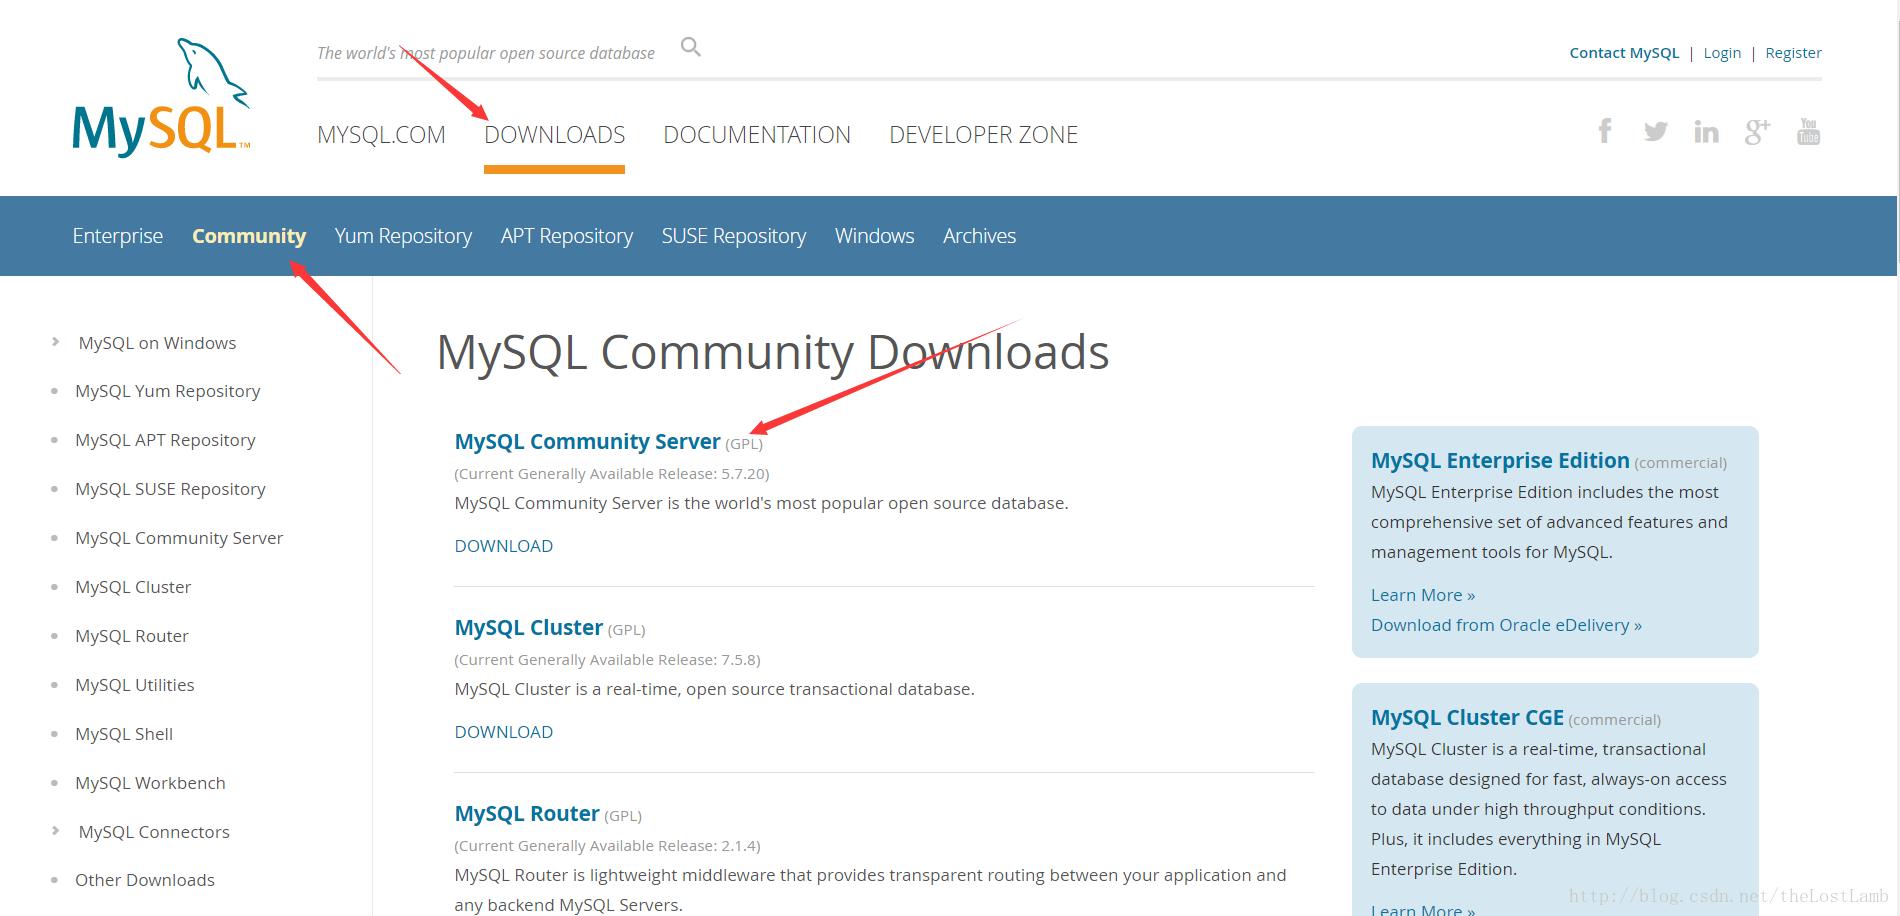Open MySQL's Facebook page icon

1605,130
